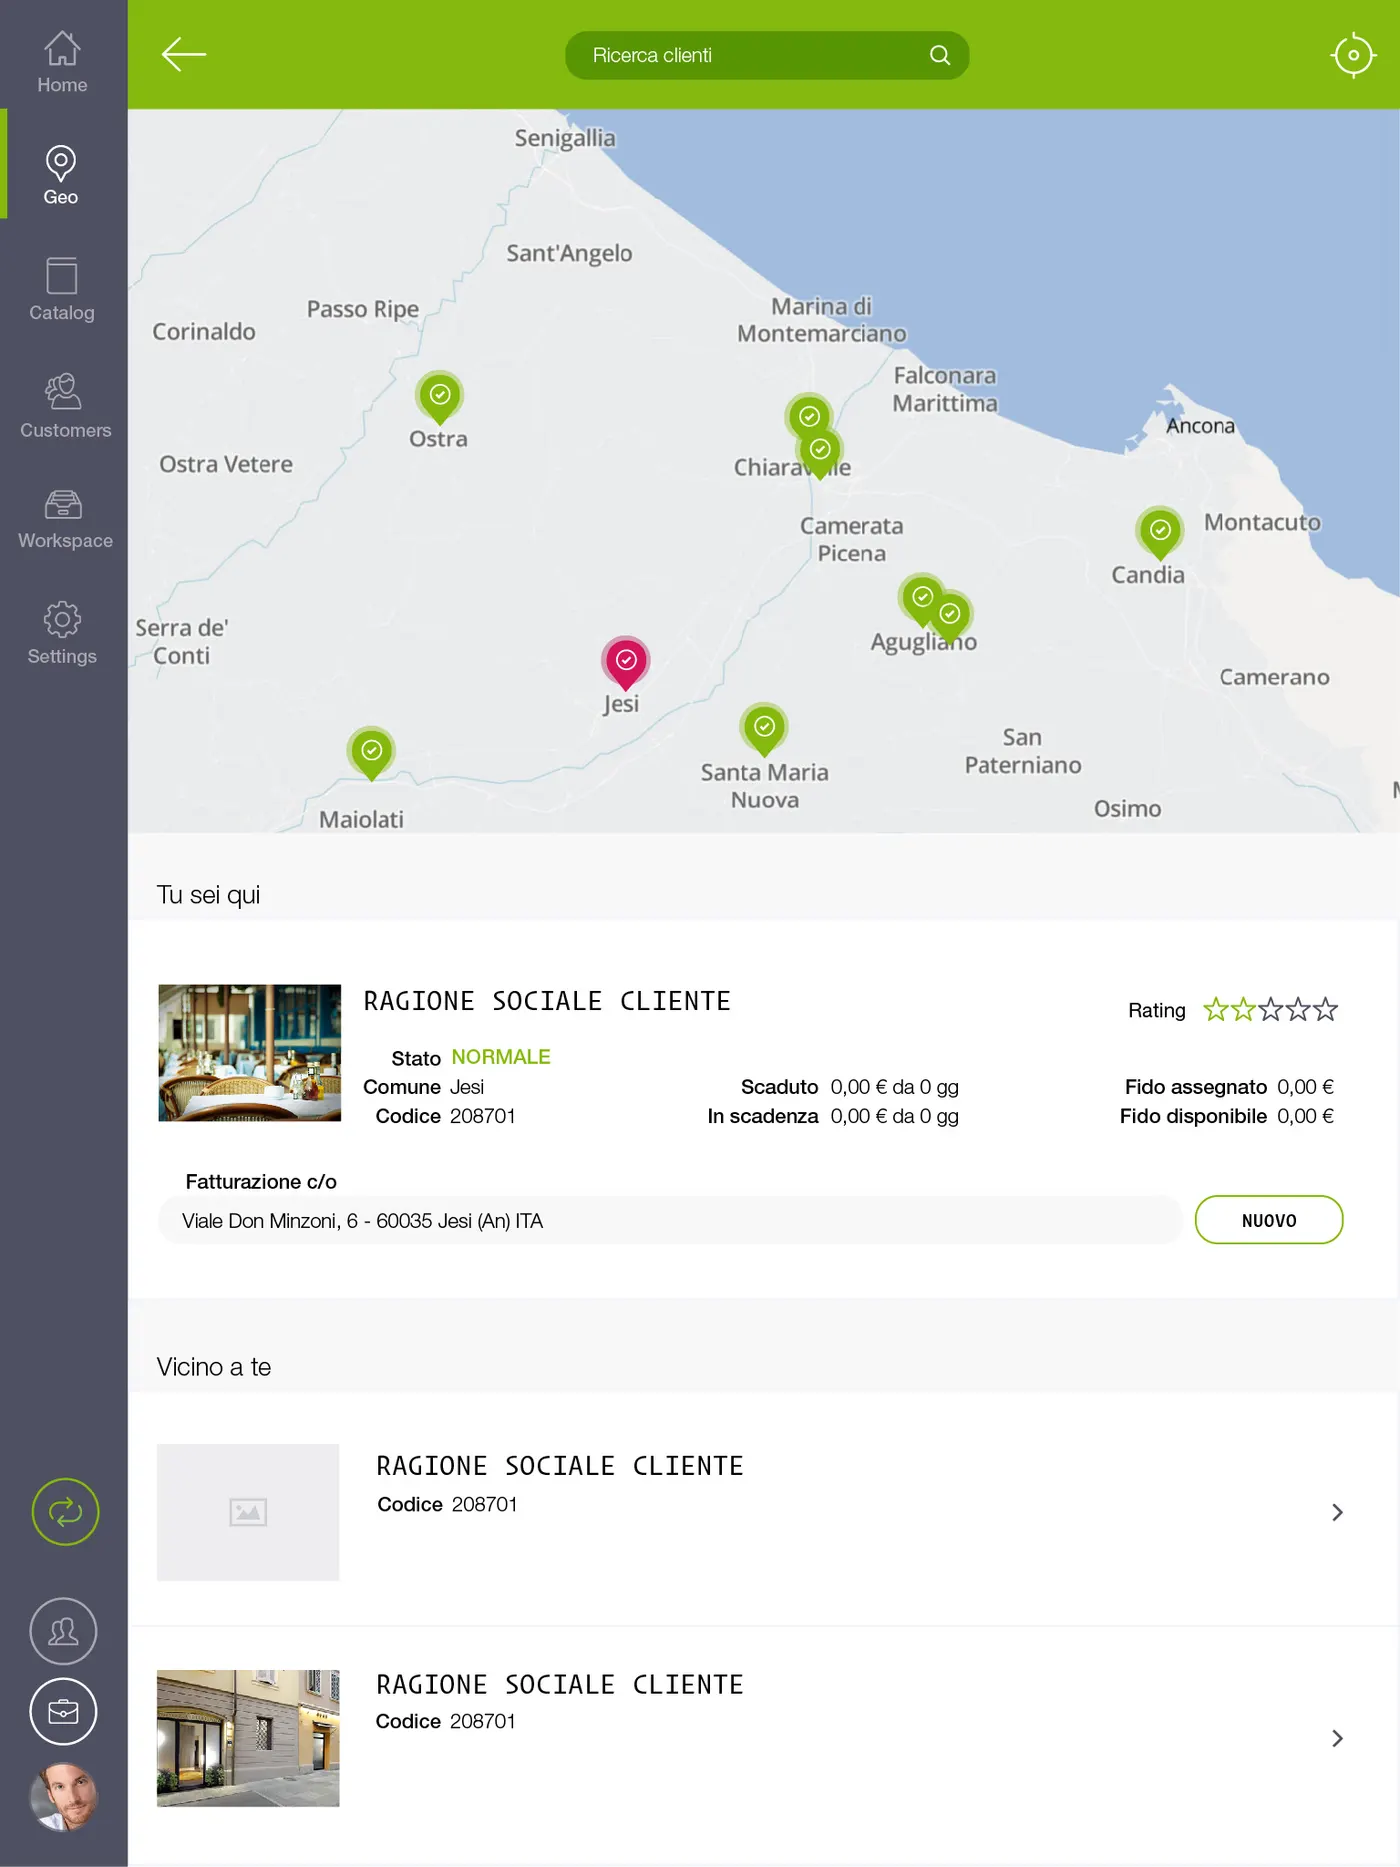1400x1867 pixels.
Task: Click the Fido assegnato amount
Action: (x=1305, y=1087)
